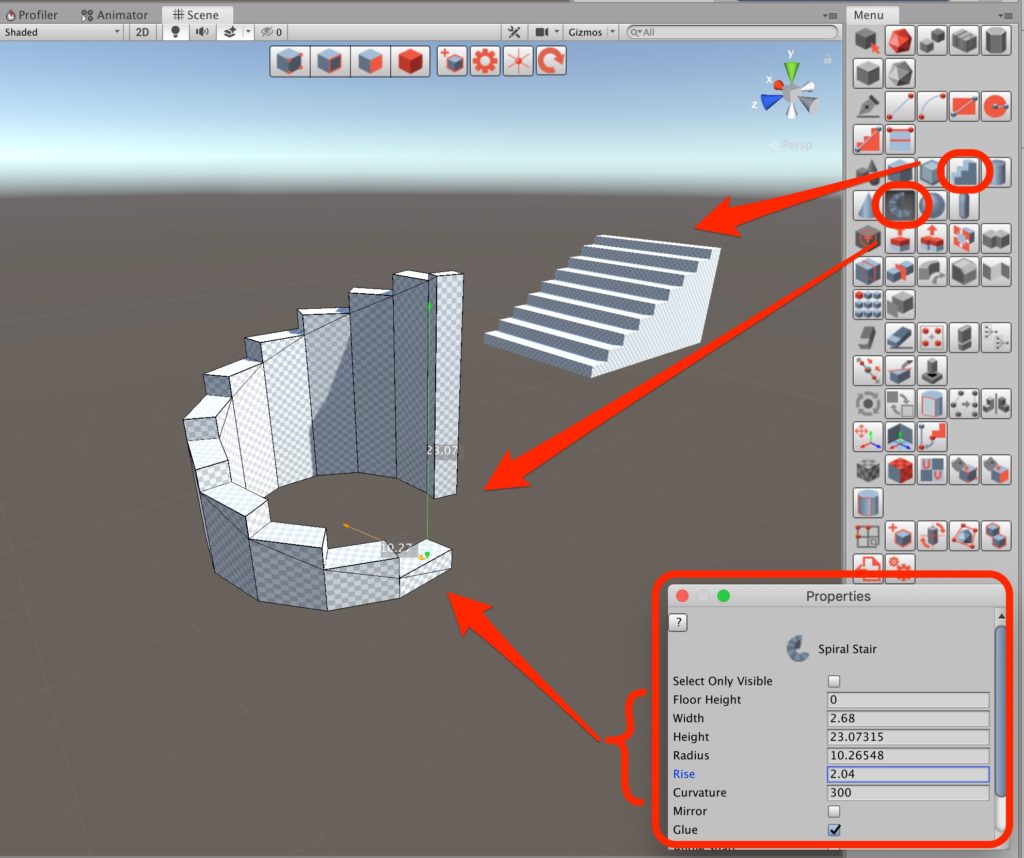This screenshot has height=858, width=1024.
Task: Click the red icosphere icon in Menu
Action: tap(900, 41)
